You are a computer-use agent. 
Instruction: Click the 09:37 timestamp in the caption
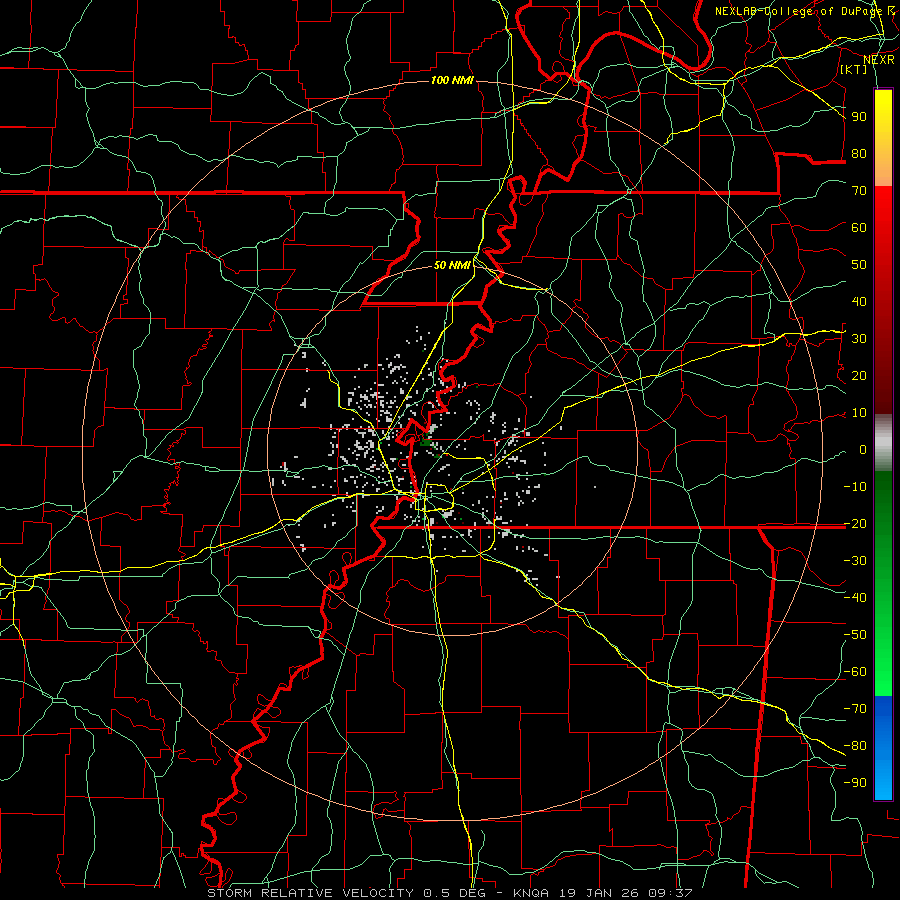click(669, 893)
